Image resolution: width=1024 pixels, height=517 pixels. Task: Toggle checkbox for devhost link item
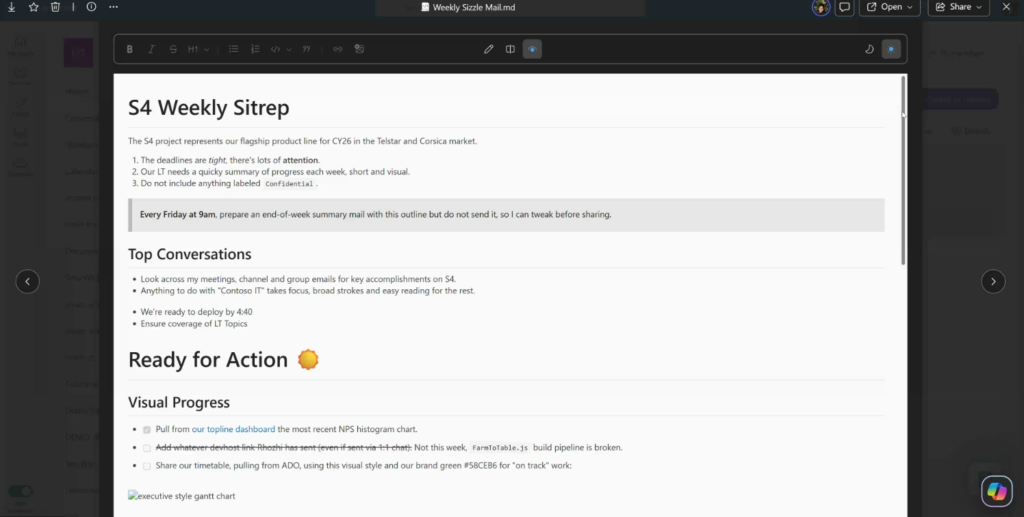(147, 448)
